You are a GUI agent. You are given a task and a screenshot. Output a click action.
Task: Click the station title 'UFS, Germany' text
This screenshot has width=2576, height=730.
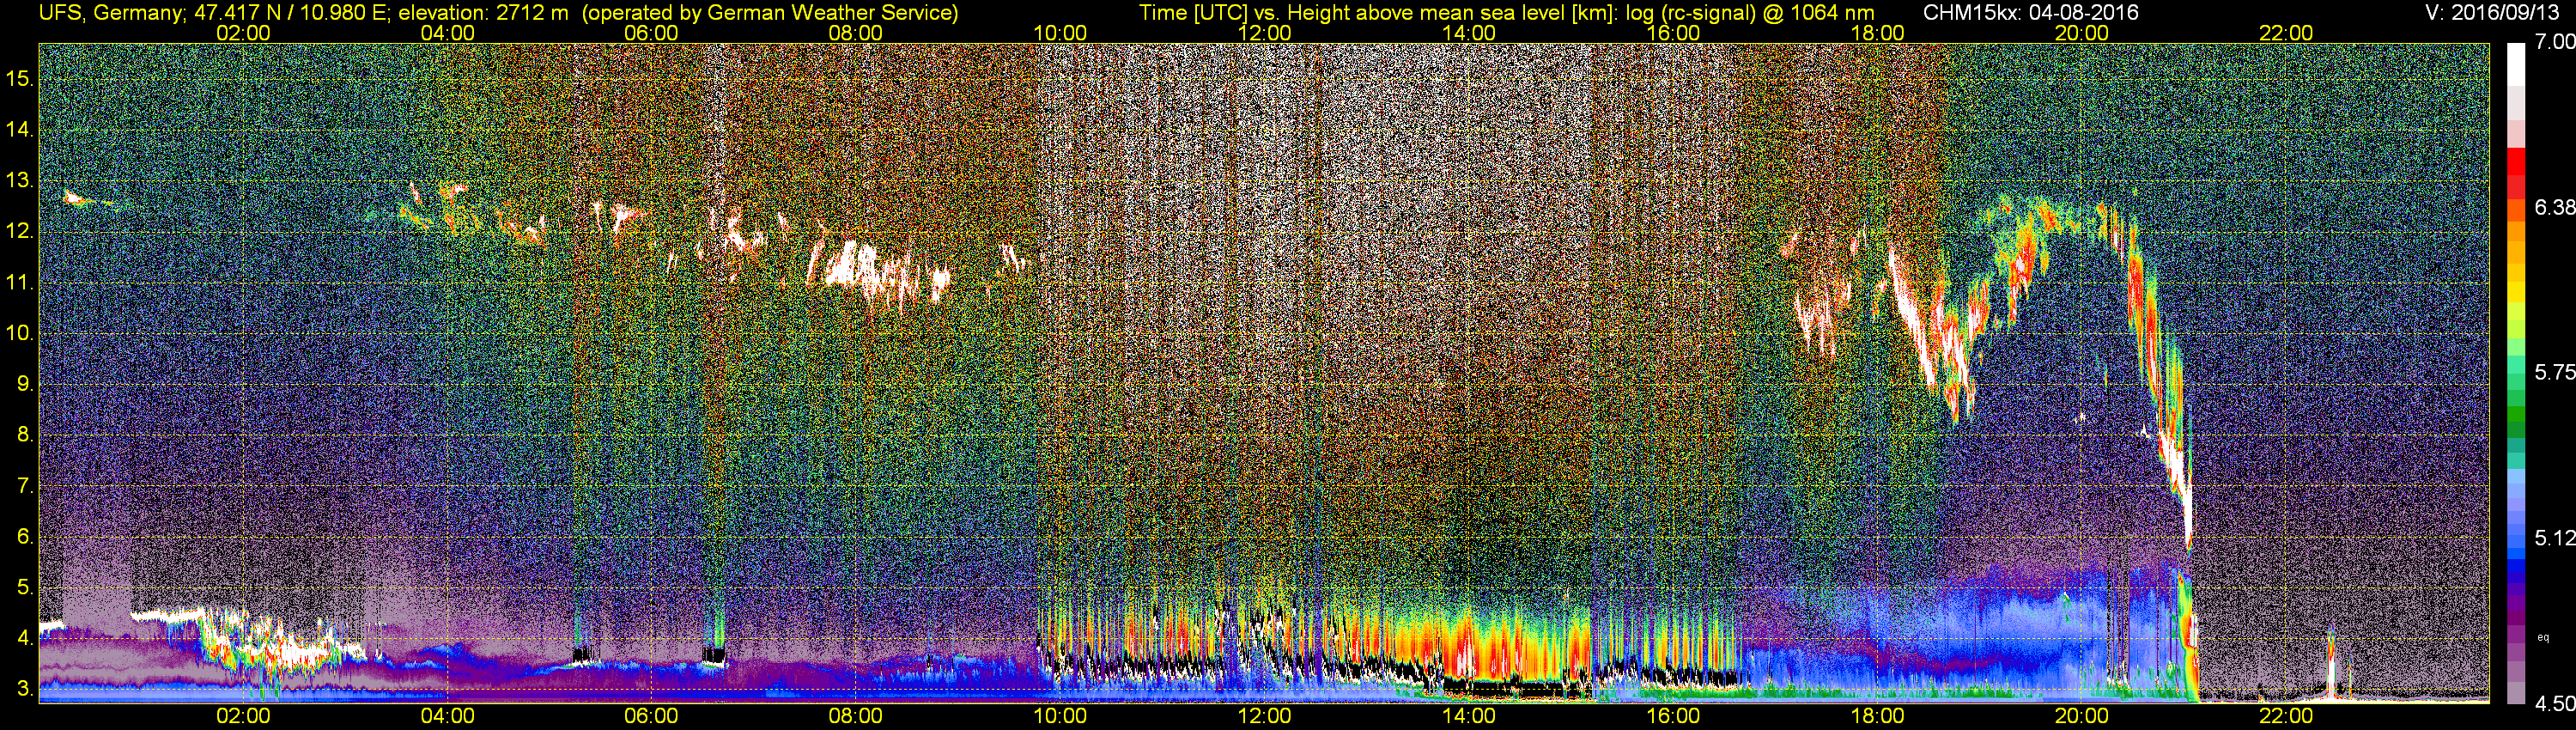110,13
